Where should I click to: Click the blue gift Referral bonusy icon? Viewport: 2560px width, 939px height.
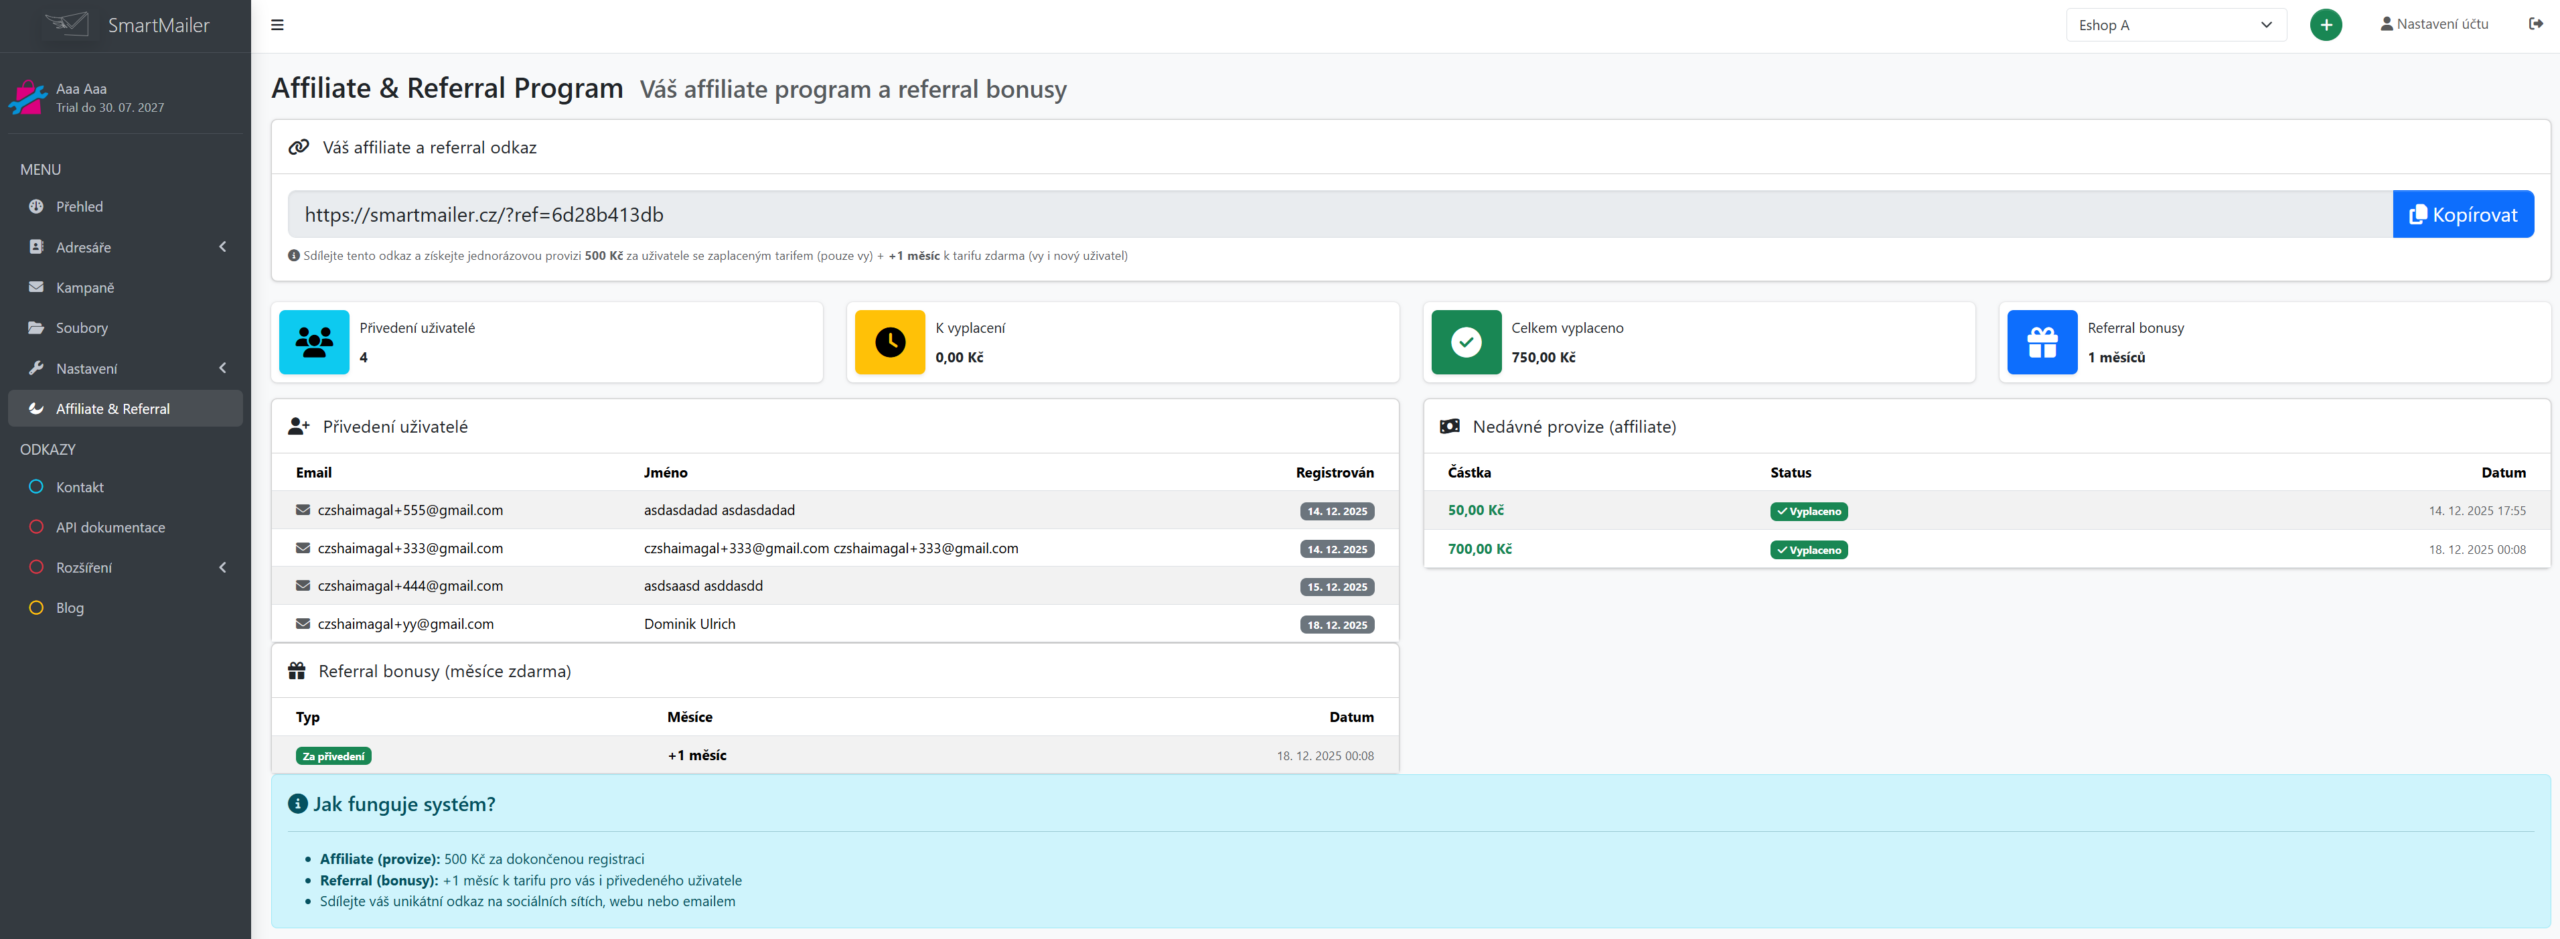tap(2041, 342)
